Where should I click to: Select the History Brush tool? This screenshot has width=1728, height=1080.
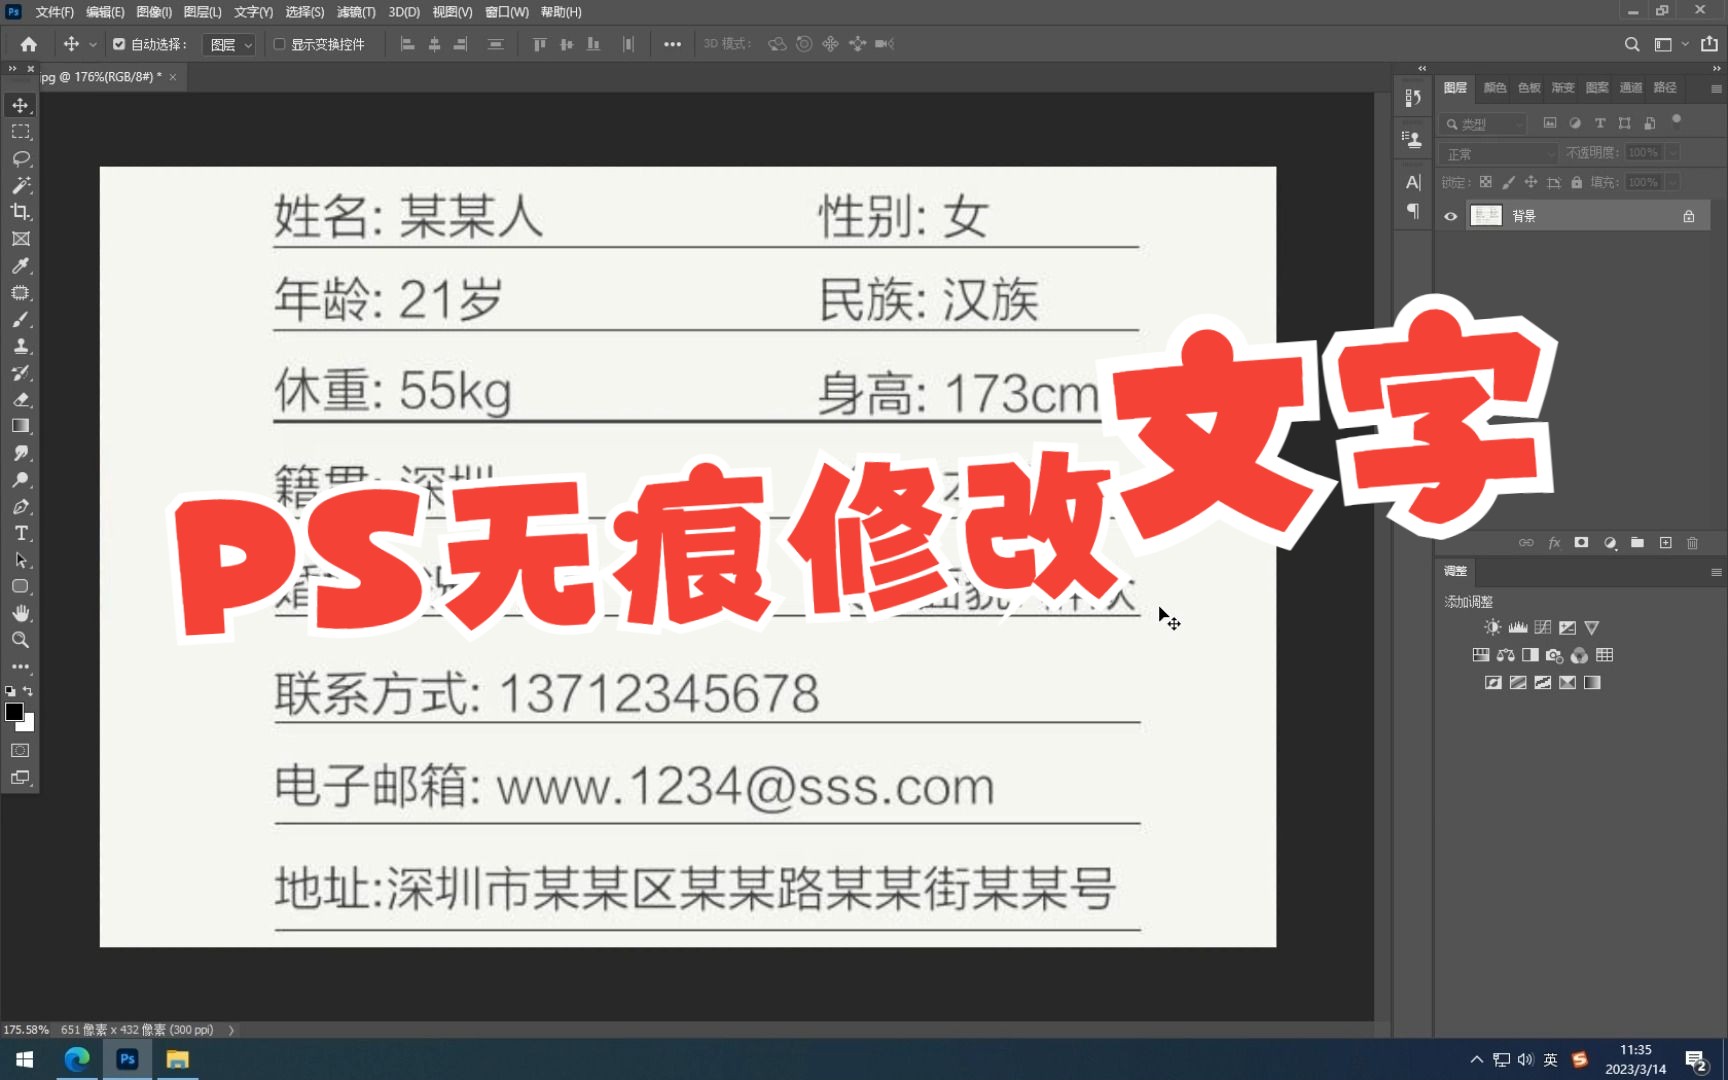coord(20,373)
